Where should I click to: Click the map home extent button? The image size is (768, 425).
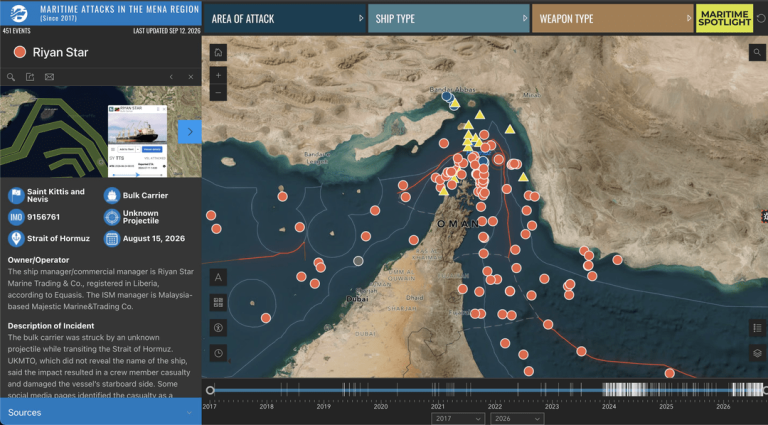tap(218, 52)
